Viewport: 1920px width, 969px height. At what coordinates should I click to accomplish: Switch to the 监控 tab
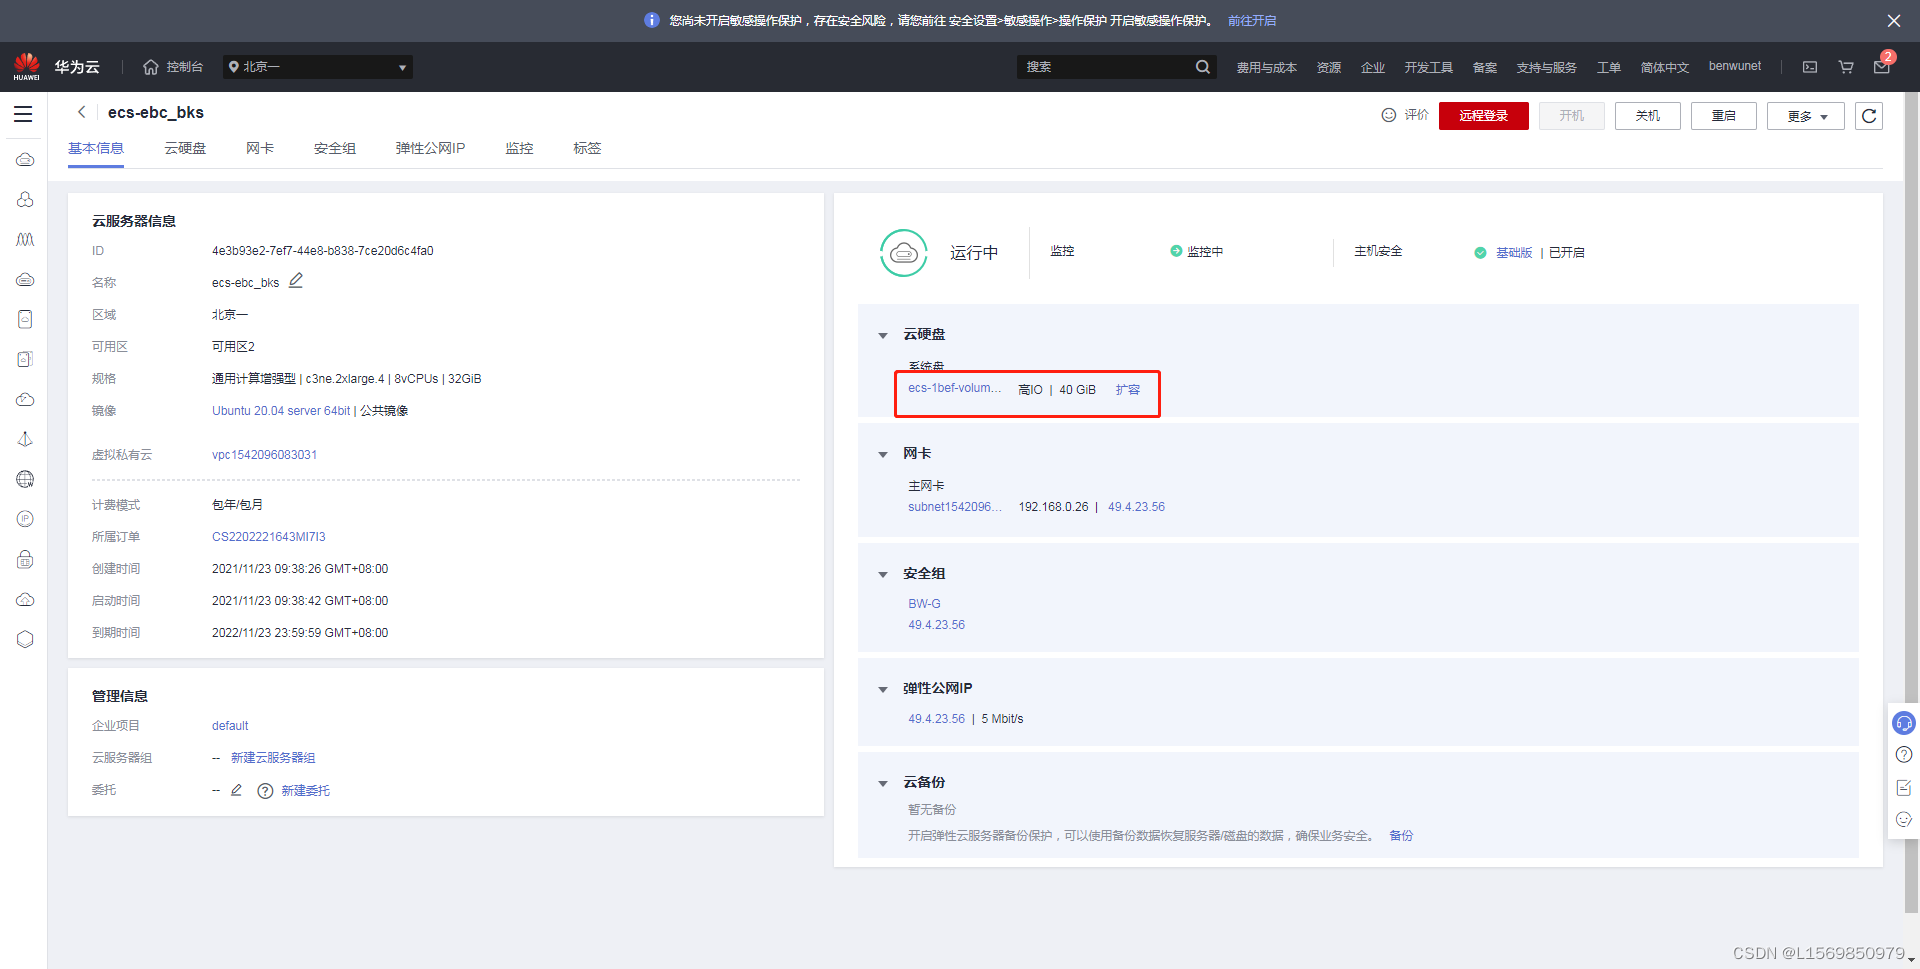point(519,148)
